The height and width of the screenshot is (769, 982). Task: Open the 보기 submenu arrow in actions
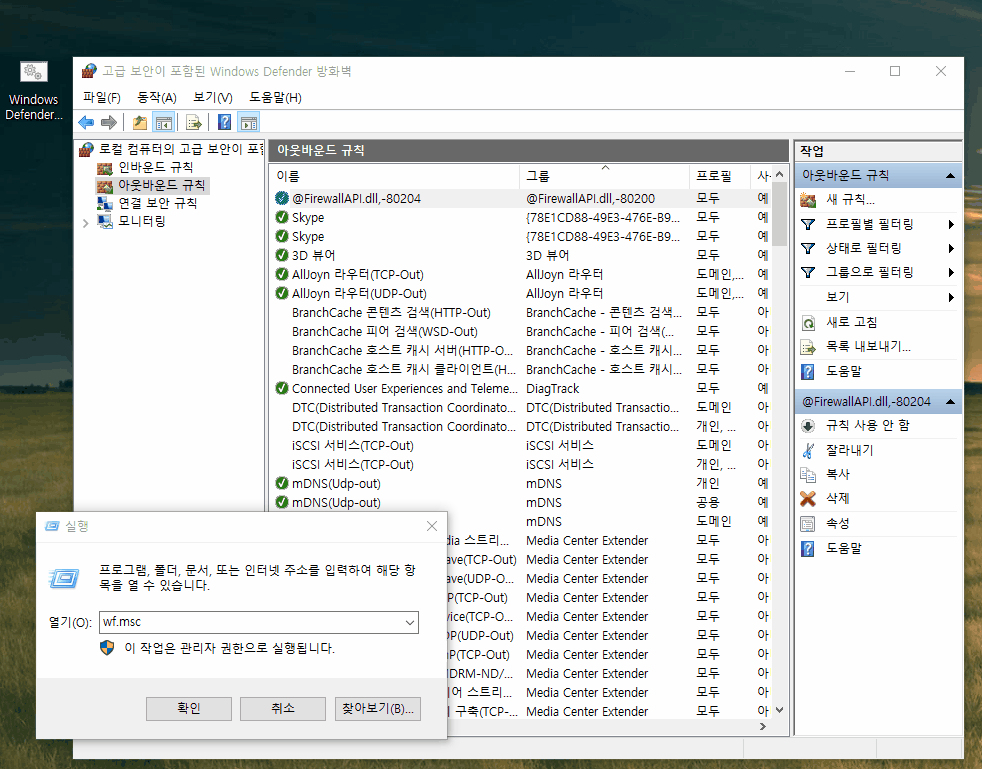pos(951,297)
